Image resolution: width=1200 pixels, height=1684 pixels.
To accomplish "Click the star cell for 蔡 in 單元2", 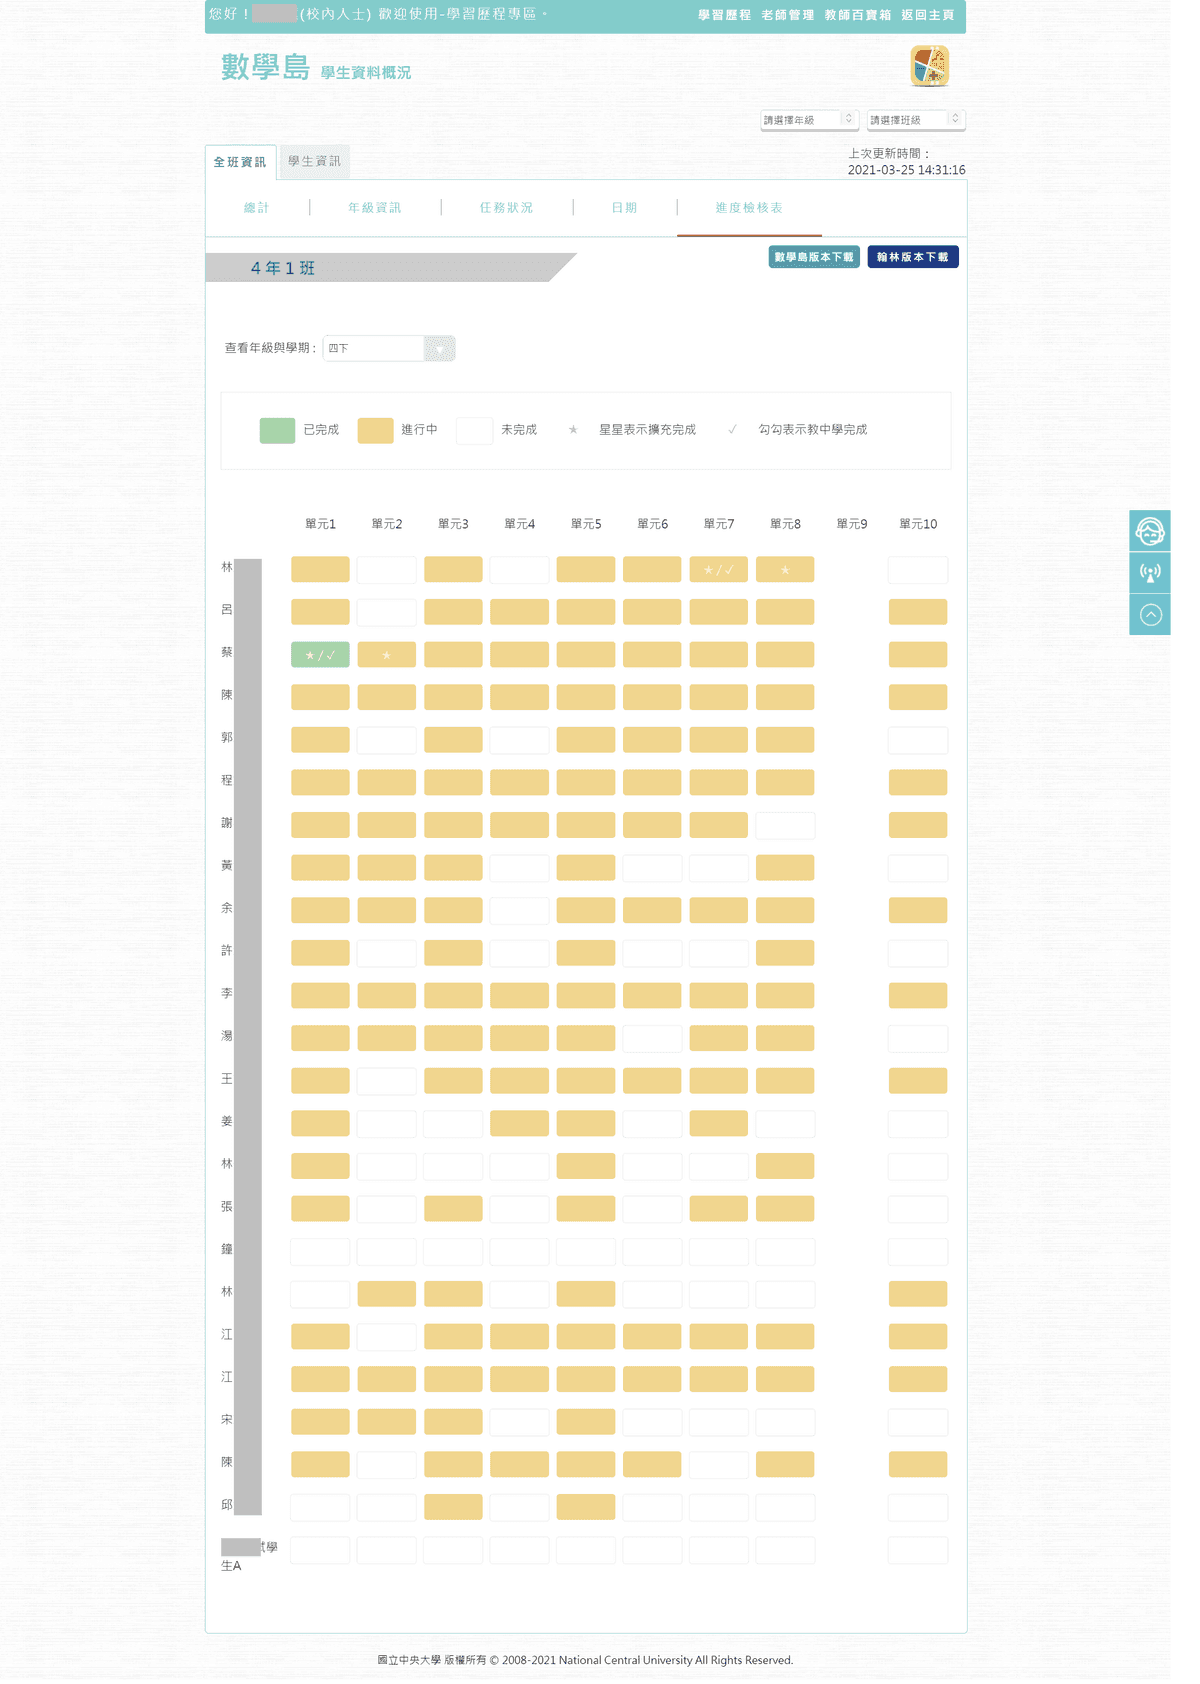I will (x=387, y=655).
